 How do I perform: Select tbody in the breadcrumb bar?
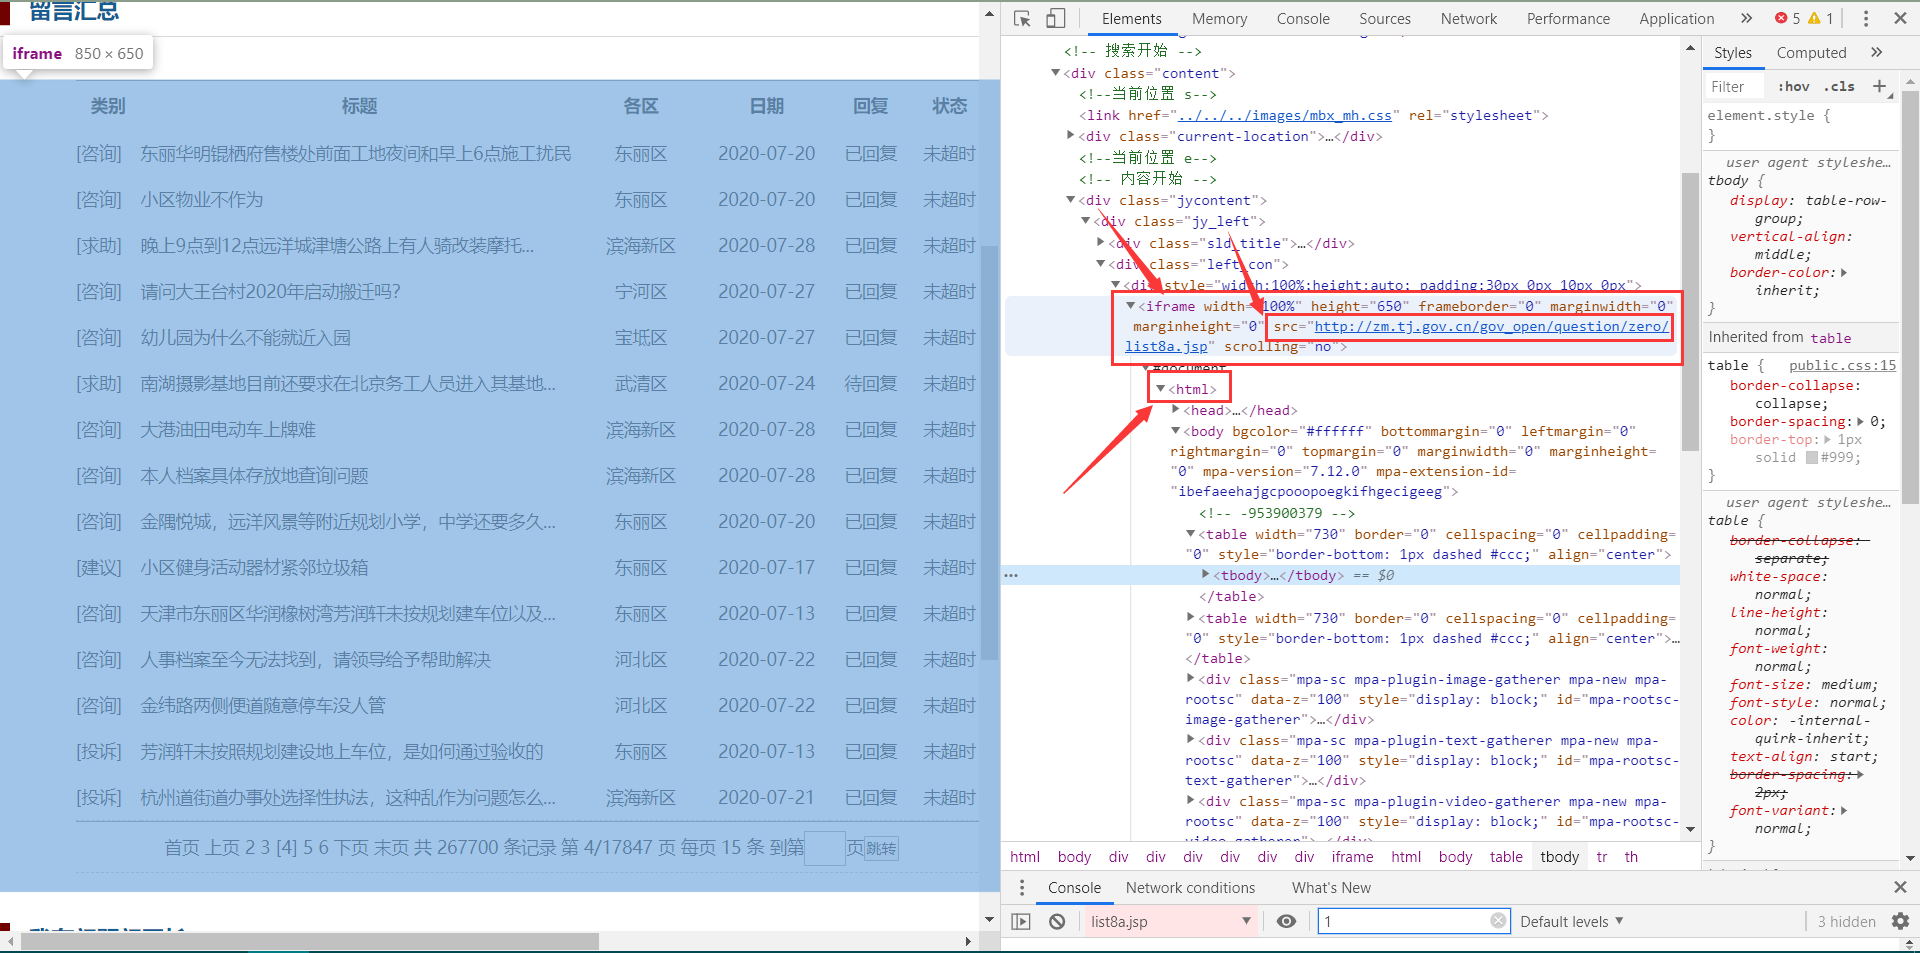click(1559, 857)
